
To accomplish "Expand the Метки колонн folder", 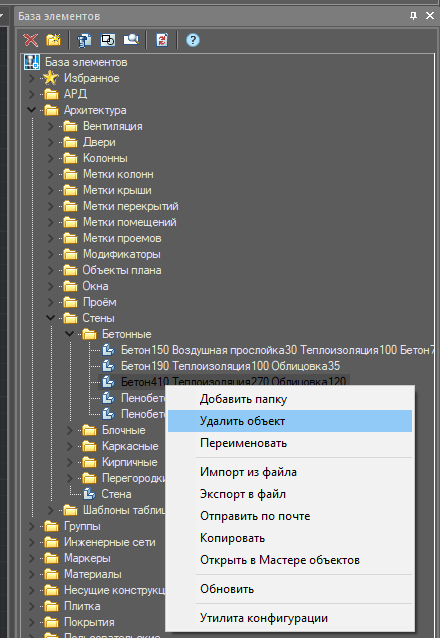I will click(x=51, y=174).
